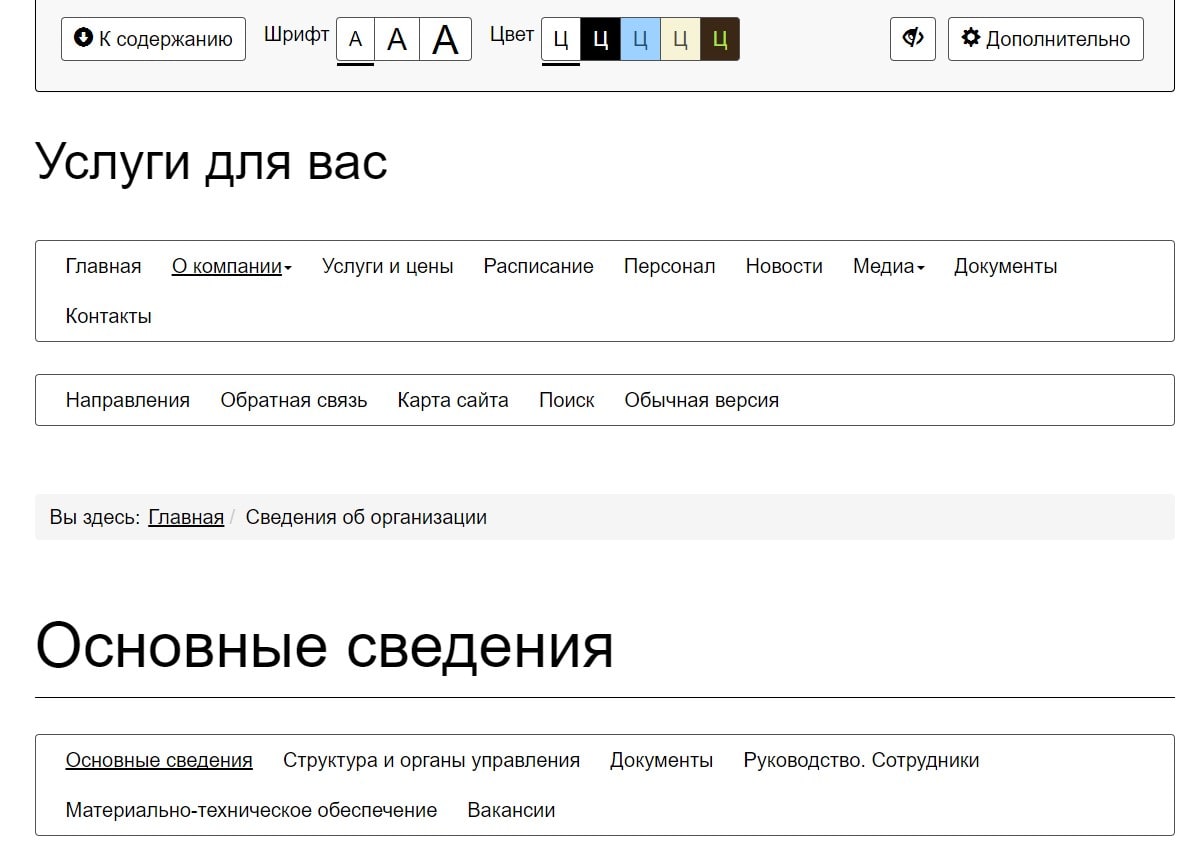Choose brown-green color scheme Ц swatch
The image size is (1204, 858).
click(720, 40)
